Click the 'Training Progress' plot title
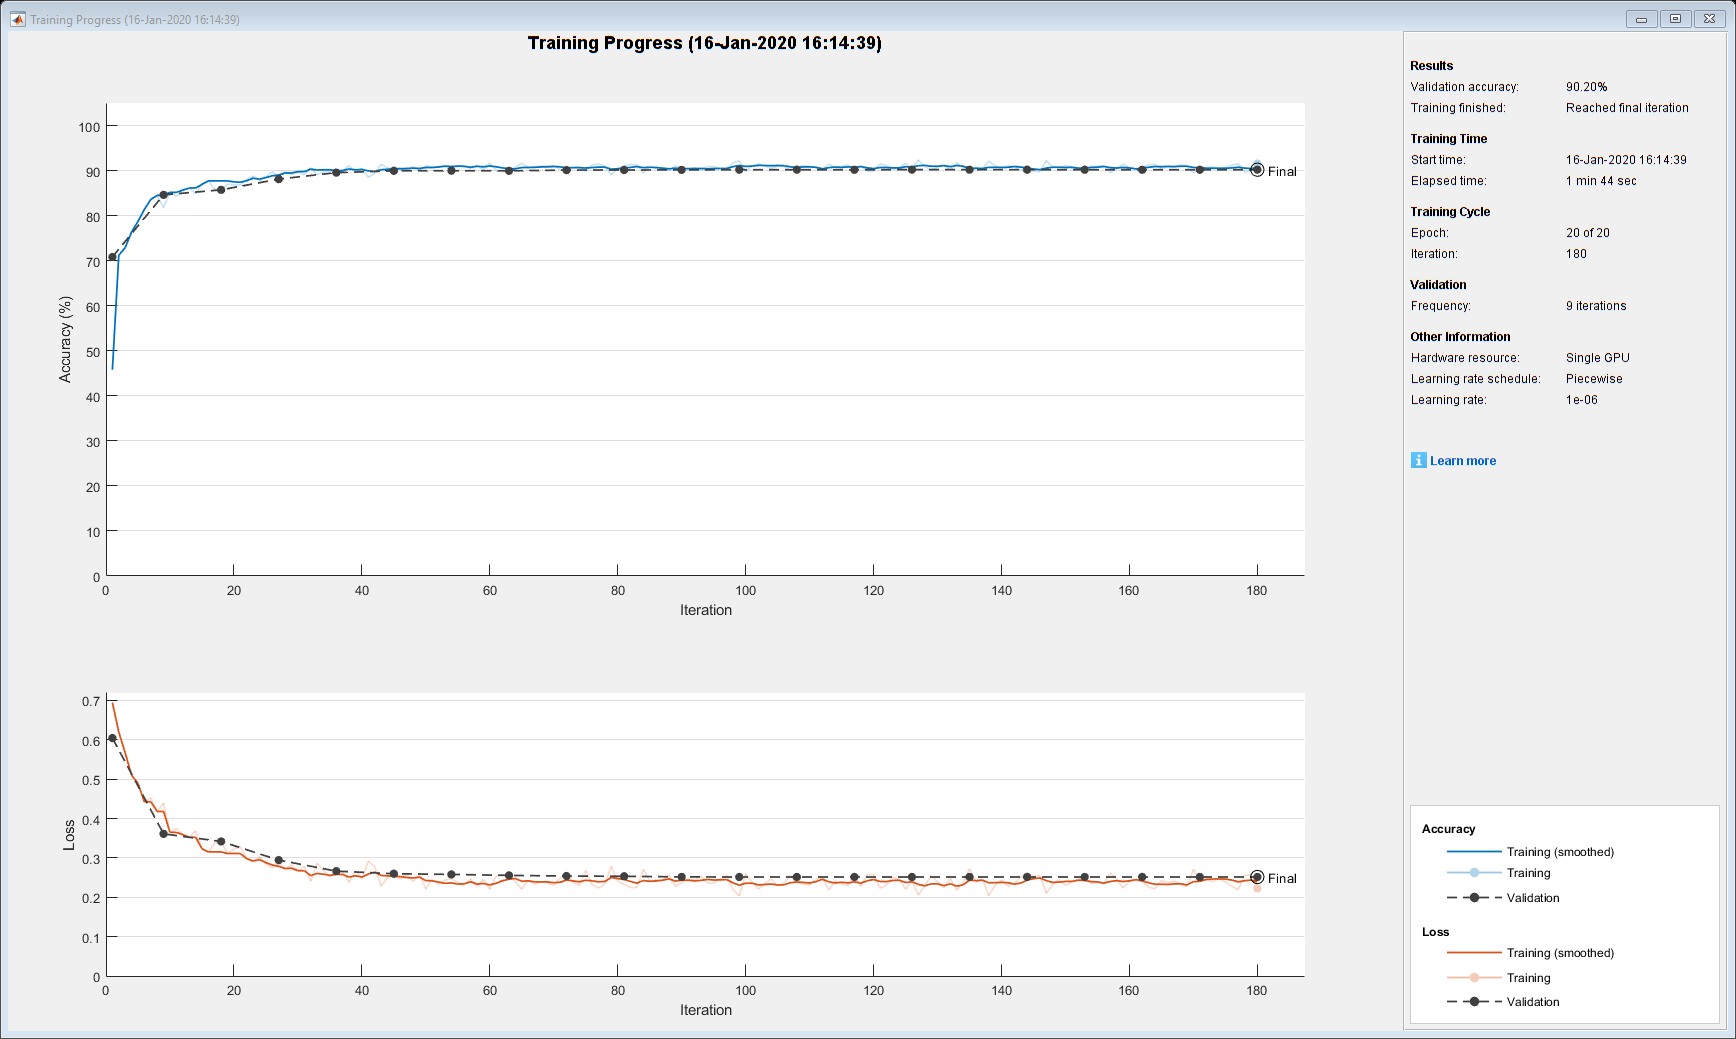The image size is (1736, 1039). point(705,43)
